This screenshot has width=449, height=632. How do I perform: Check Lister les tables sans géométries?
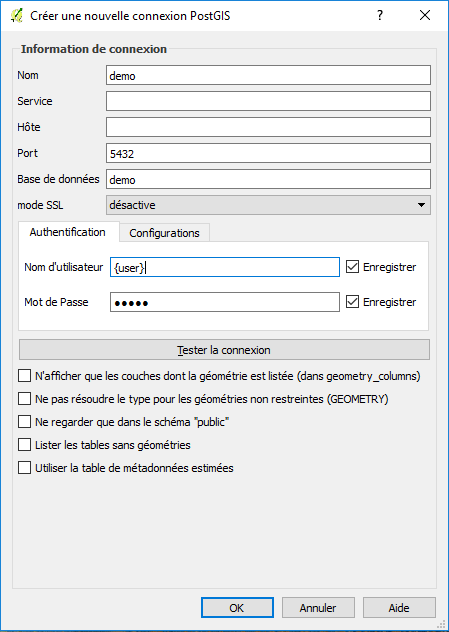coord(25,445)
